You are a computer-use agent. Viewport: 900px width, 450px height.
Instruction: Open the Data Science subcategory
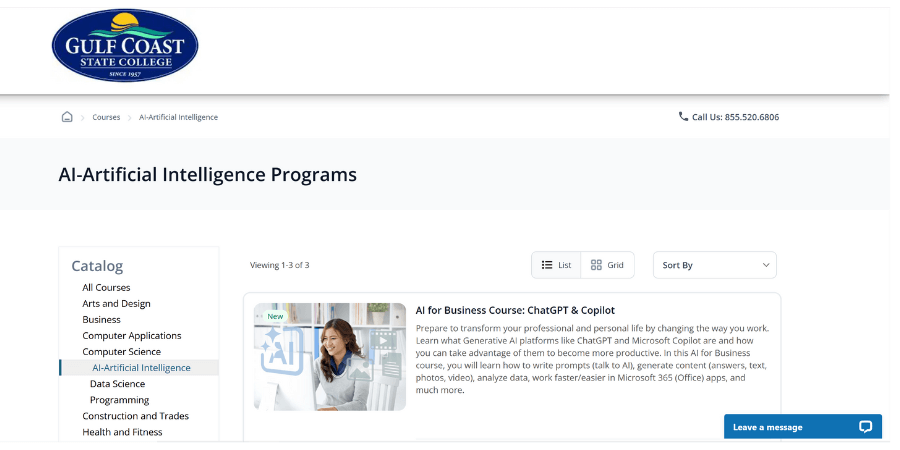(117, 384)
